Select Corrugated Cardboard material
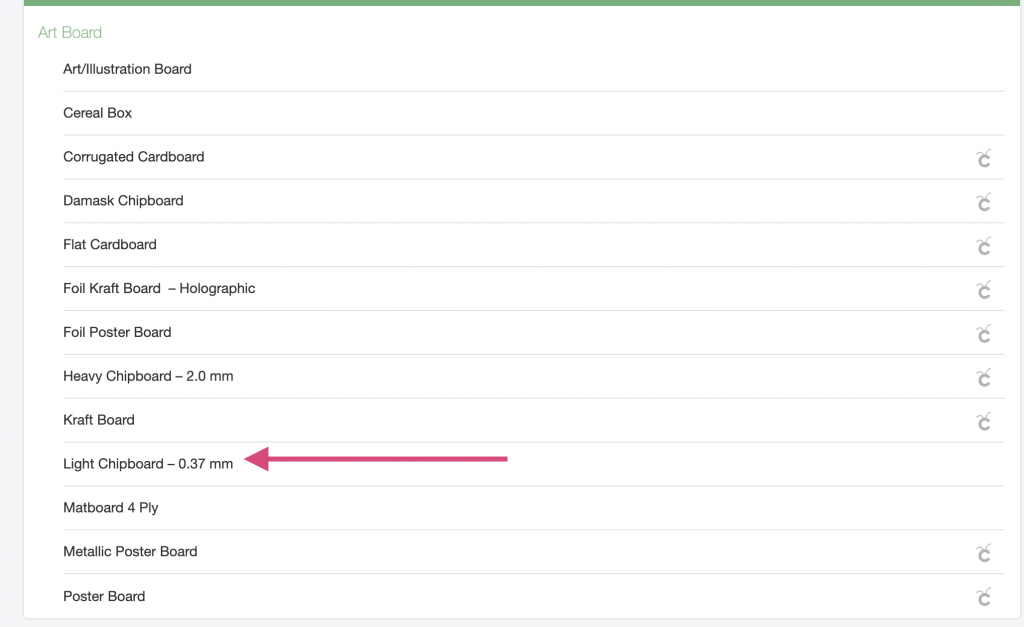The width and height of the screenshot is (1024, 627). [x=134, y=157]
